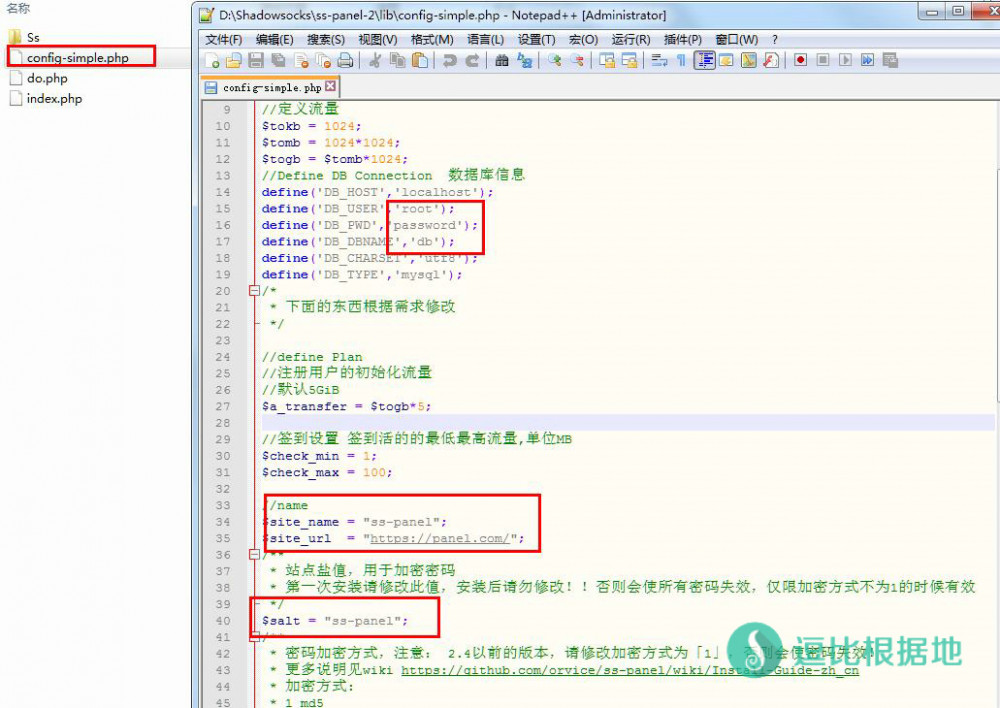1000x708 pixels.
Task: Click the New file toolbar icon
Action: [213, 61]
